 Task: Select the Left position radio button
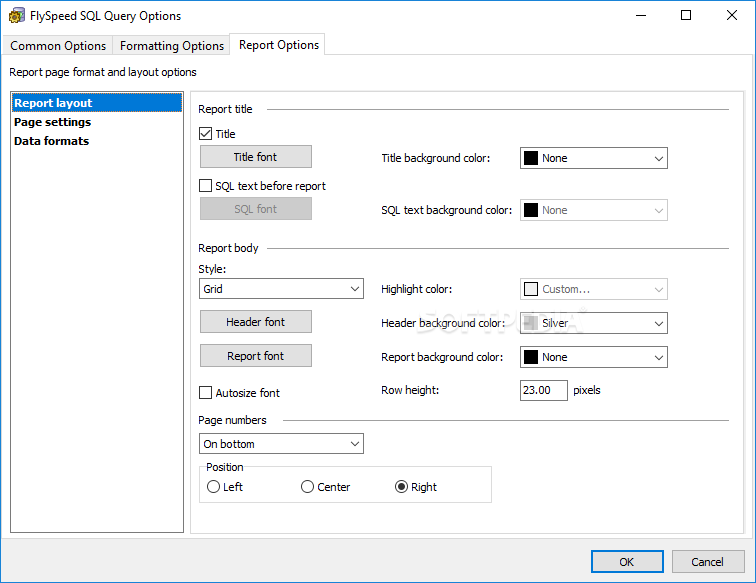[213, 487]
